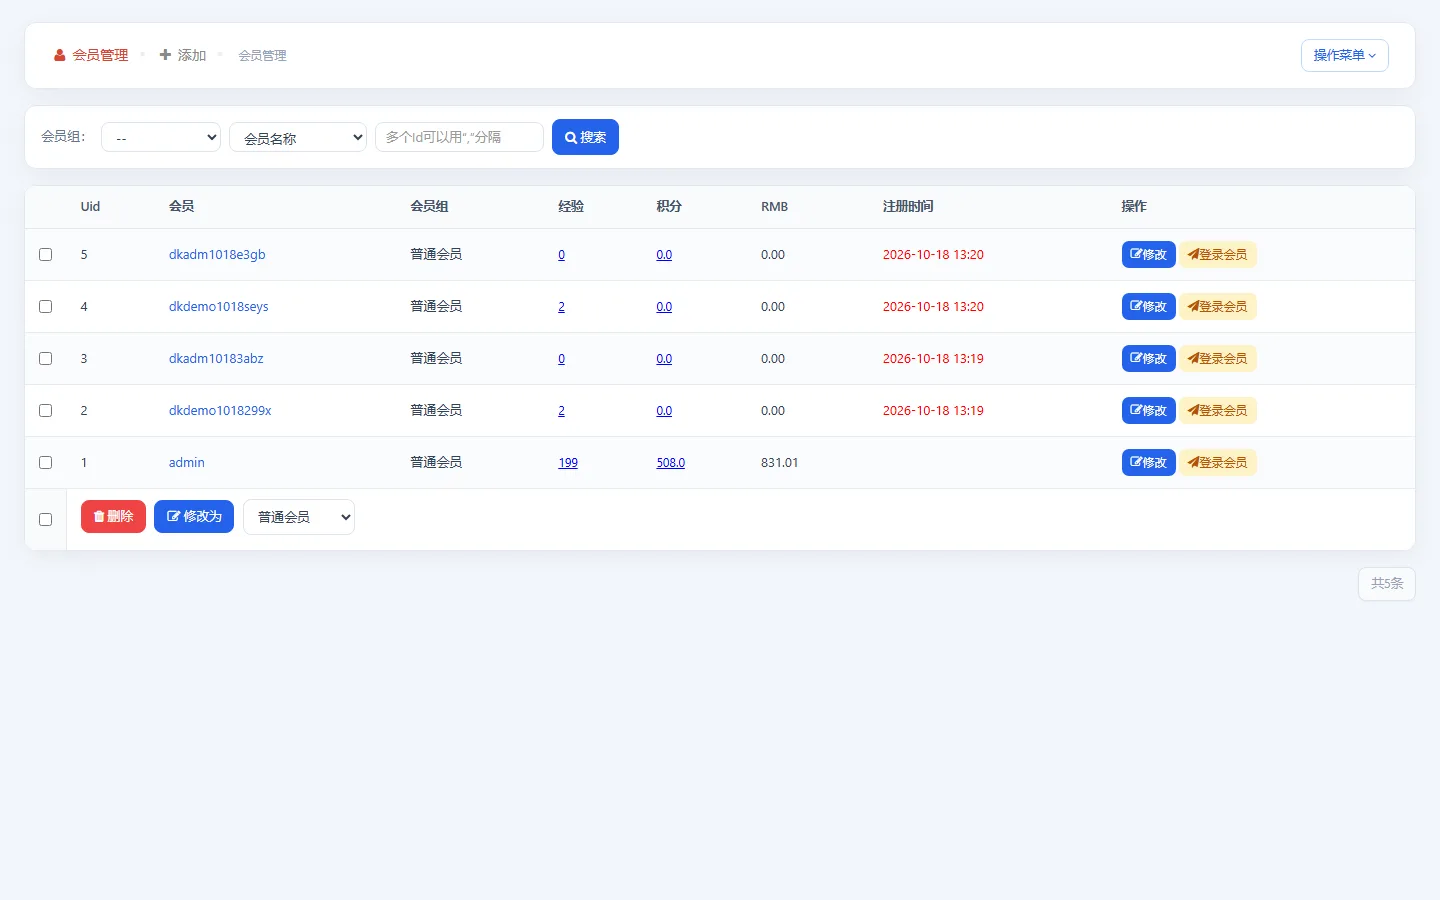Click 修改 for the admin member
Screen dimensions: 1440x900
(x=1148, y=463)
